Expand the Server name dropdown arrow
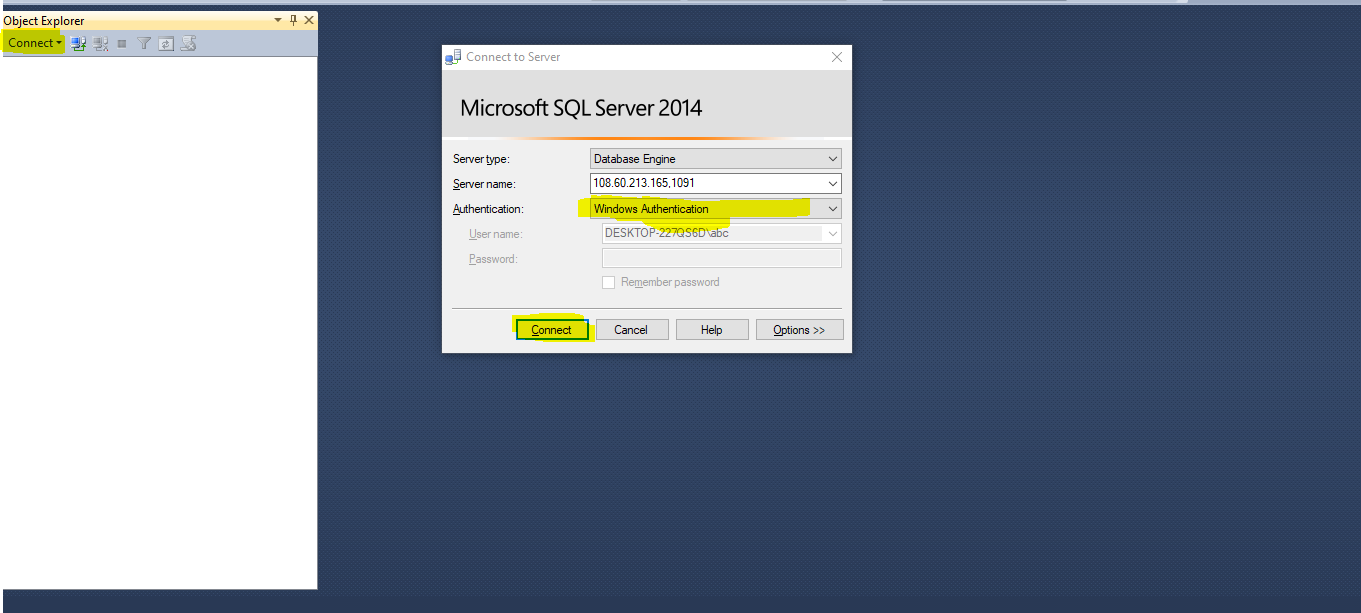Screen dimensions: 1361x613 pyautogui.click(x=832, y=184)
